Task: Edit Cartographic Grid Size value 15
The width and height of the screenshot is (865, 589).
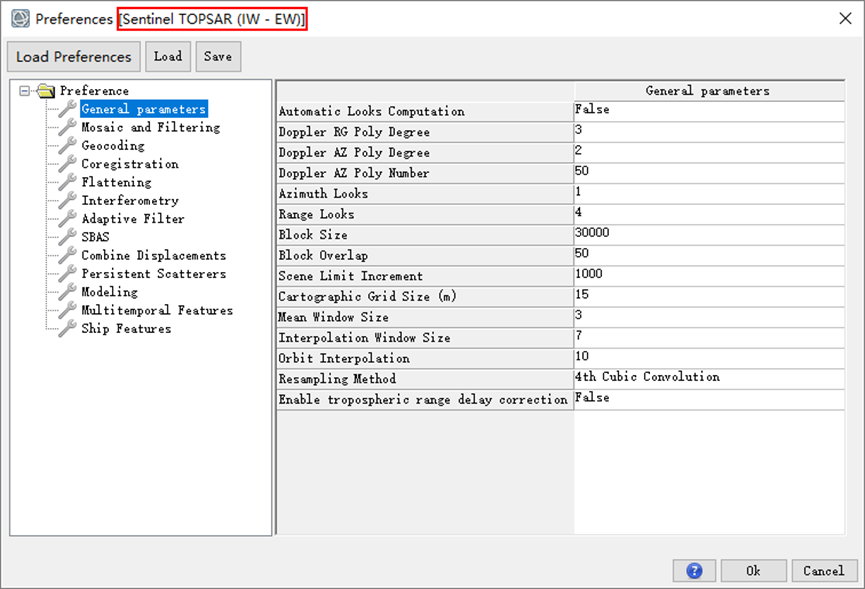Action: pos(709,296)
